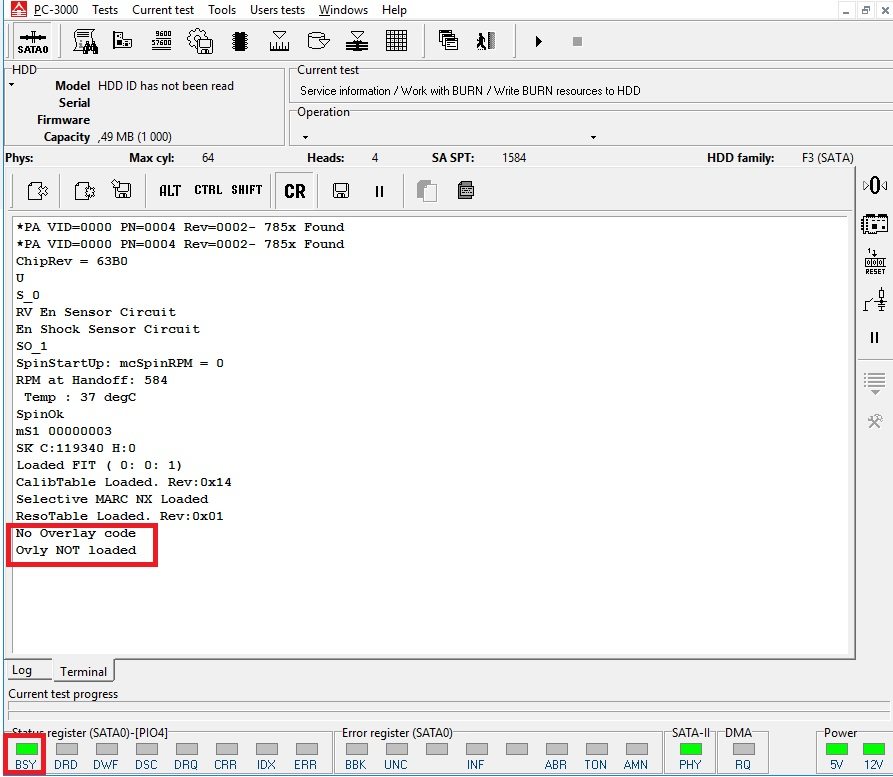
Task: Start test with the play arrow button
Action: click(x=538, y=41)
